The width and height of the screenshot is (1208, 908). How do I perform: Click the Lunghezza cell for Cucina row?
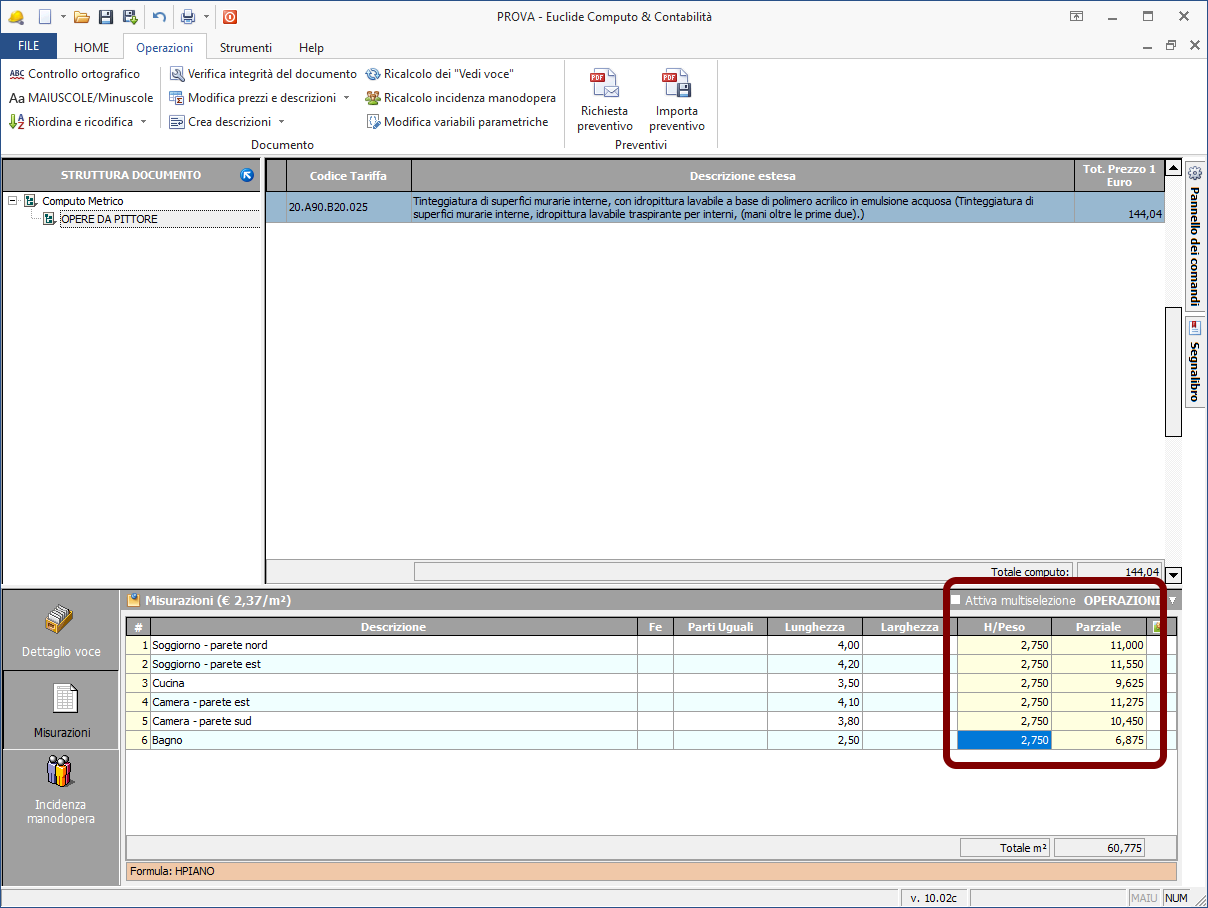click(814, 683)
